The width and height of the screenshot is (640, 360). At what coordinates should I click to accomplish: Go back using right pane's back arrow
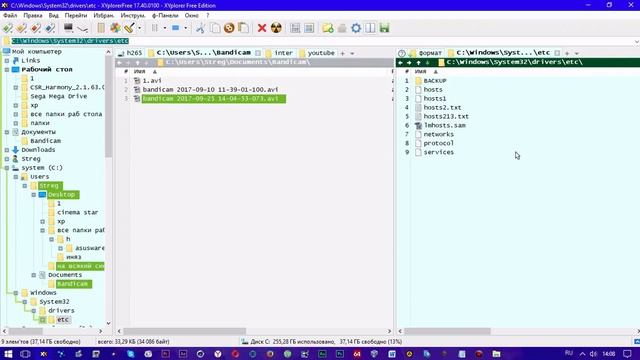click(400, 62)
